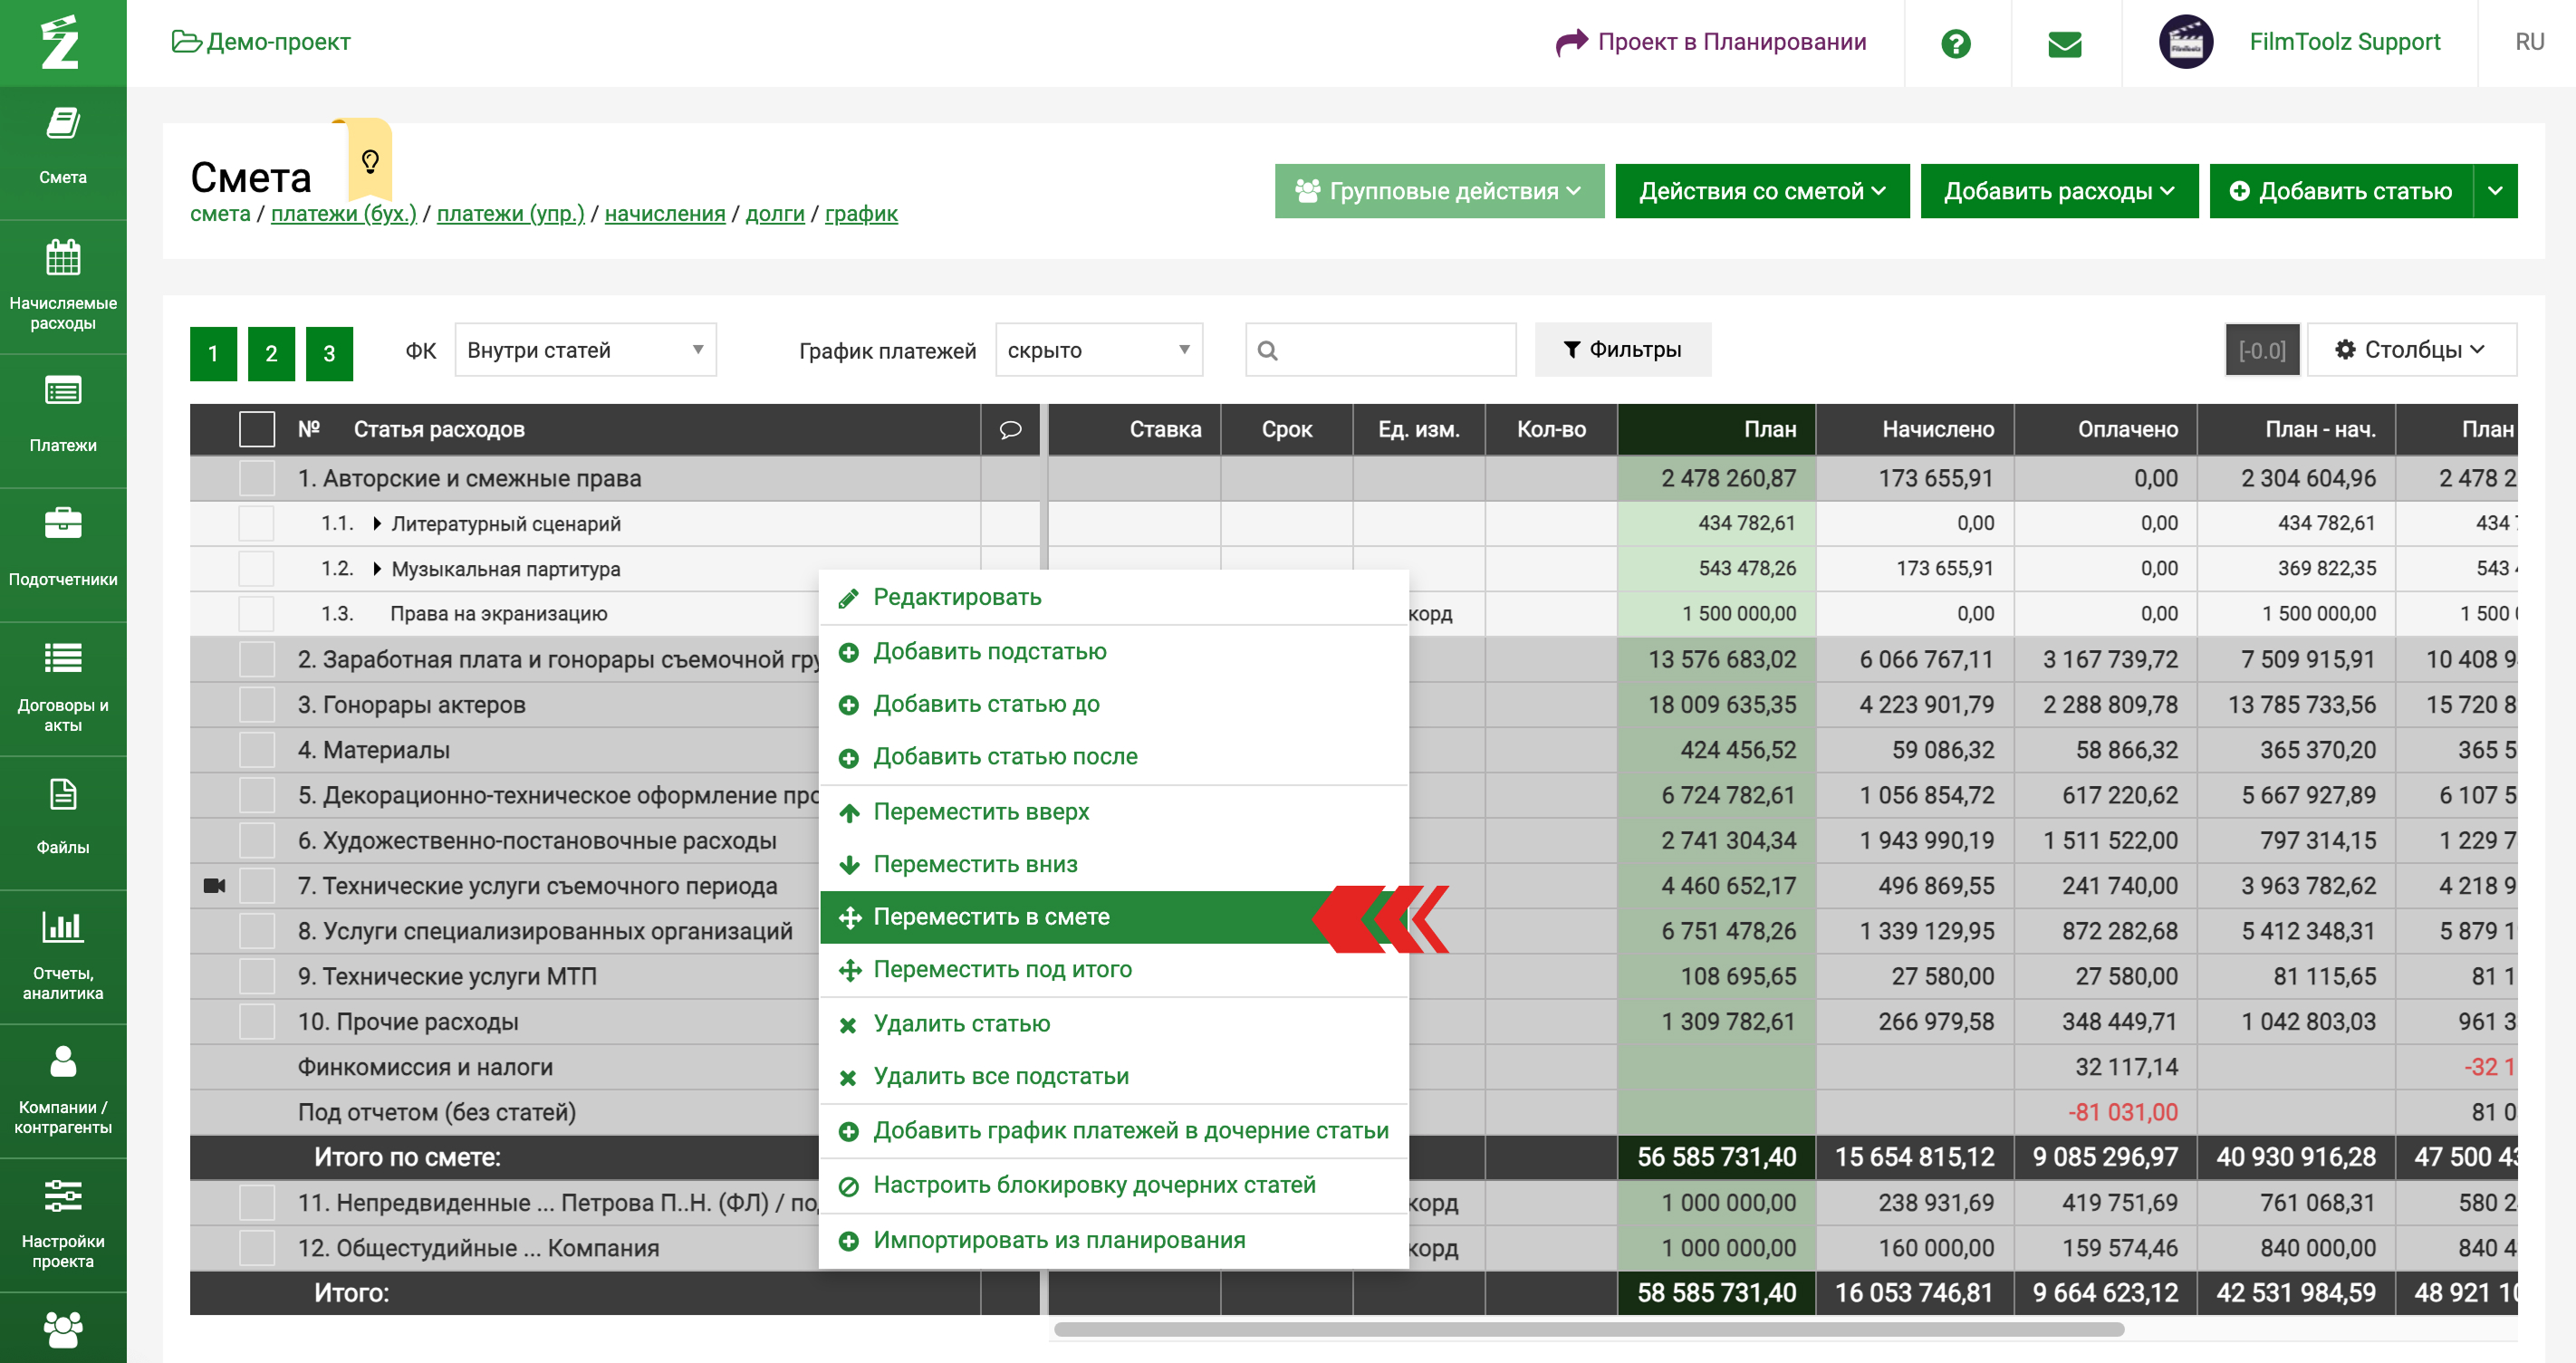Image resolution: width=2576 pixels, height=1363 pixels.
Task: Open the начисления link
Action: (x=665, y=214)
